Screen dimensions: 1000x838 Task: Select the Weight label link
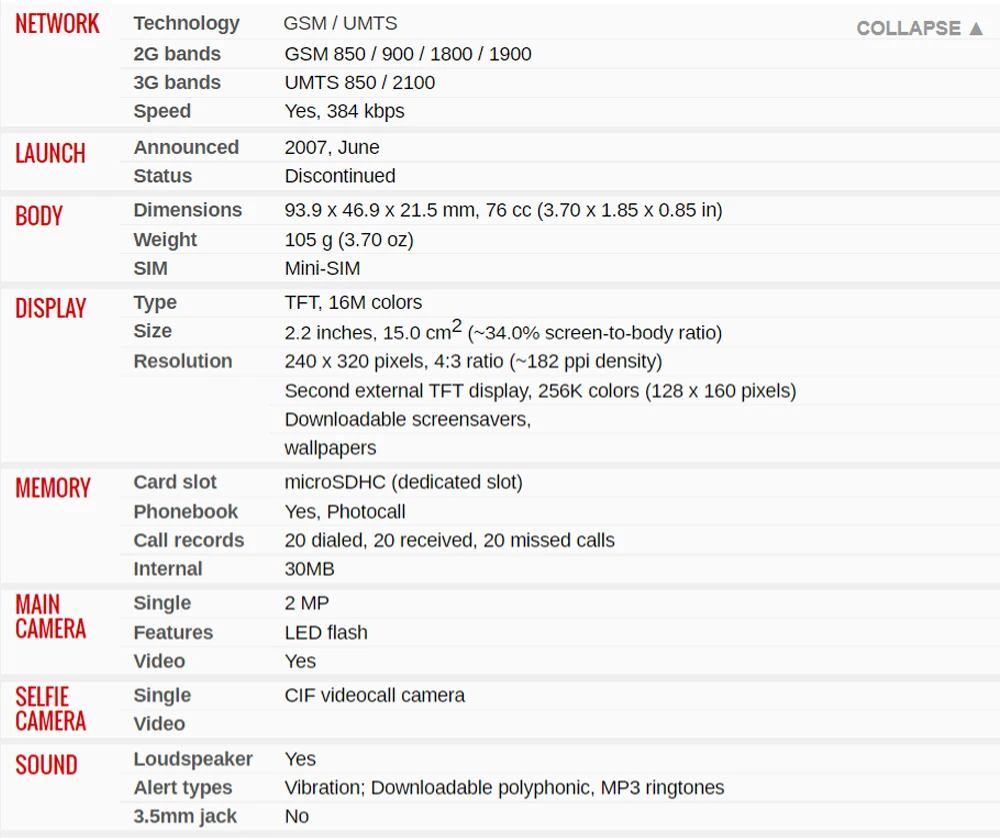tap(165, 240)
